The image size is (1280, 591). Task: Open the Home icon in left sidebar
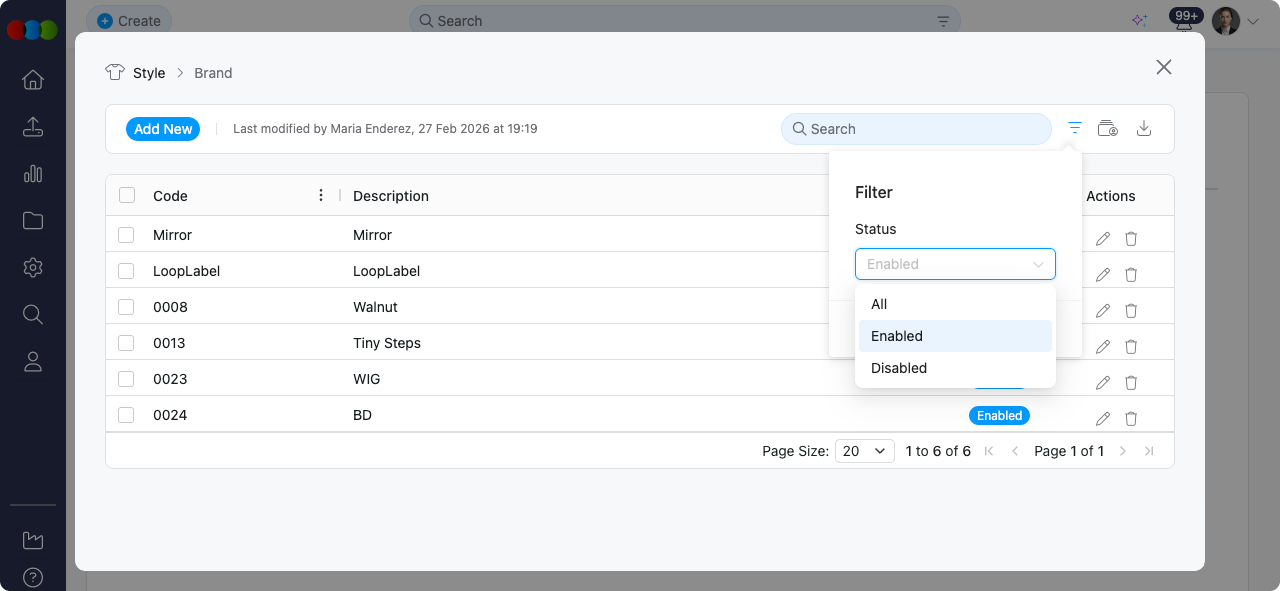pos(33,80)
